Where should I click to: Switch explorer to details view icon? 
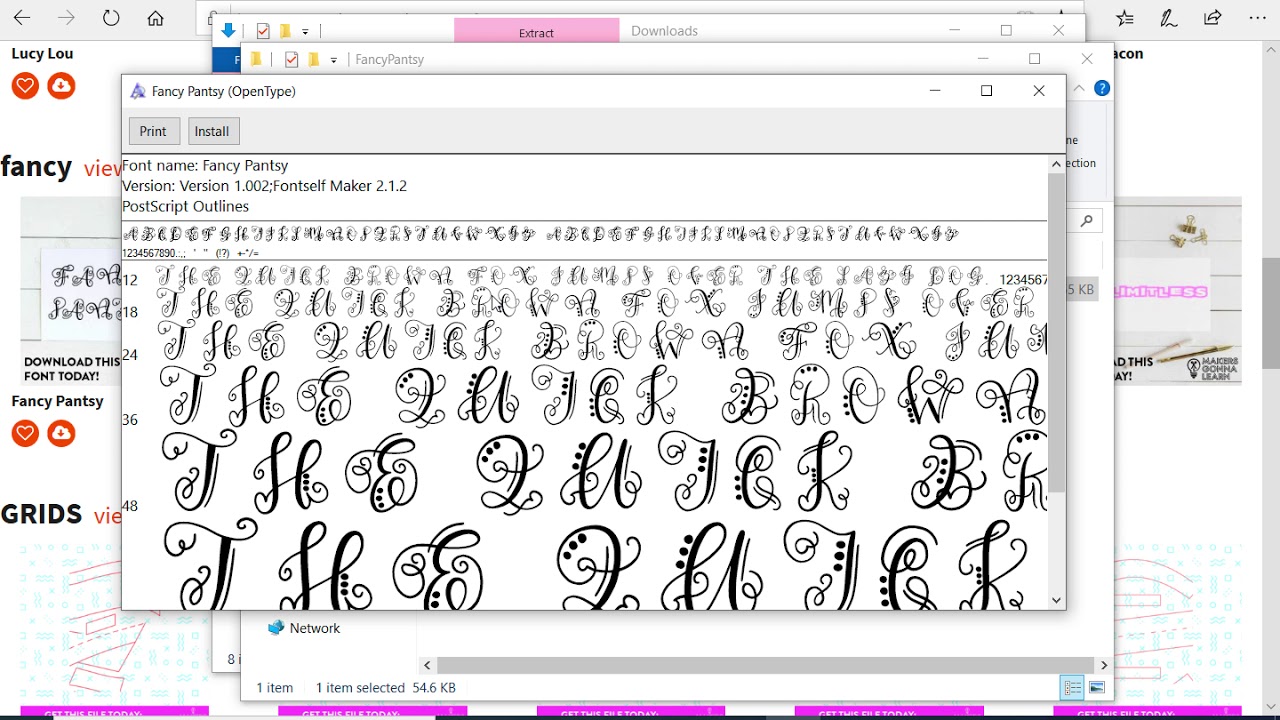pos(1072,687)
